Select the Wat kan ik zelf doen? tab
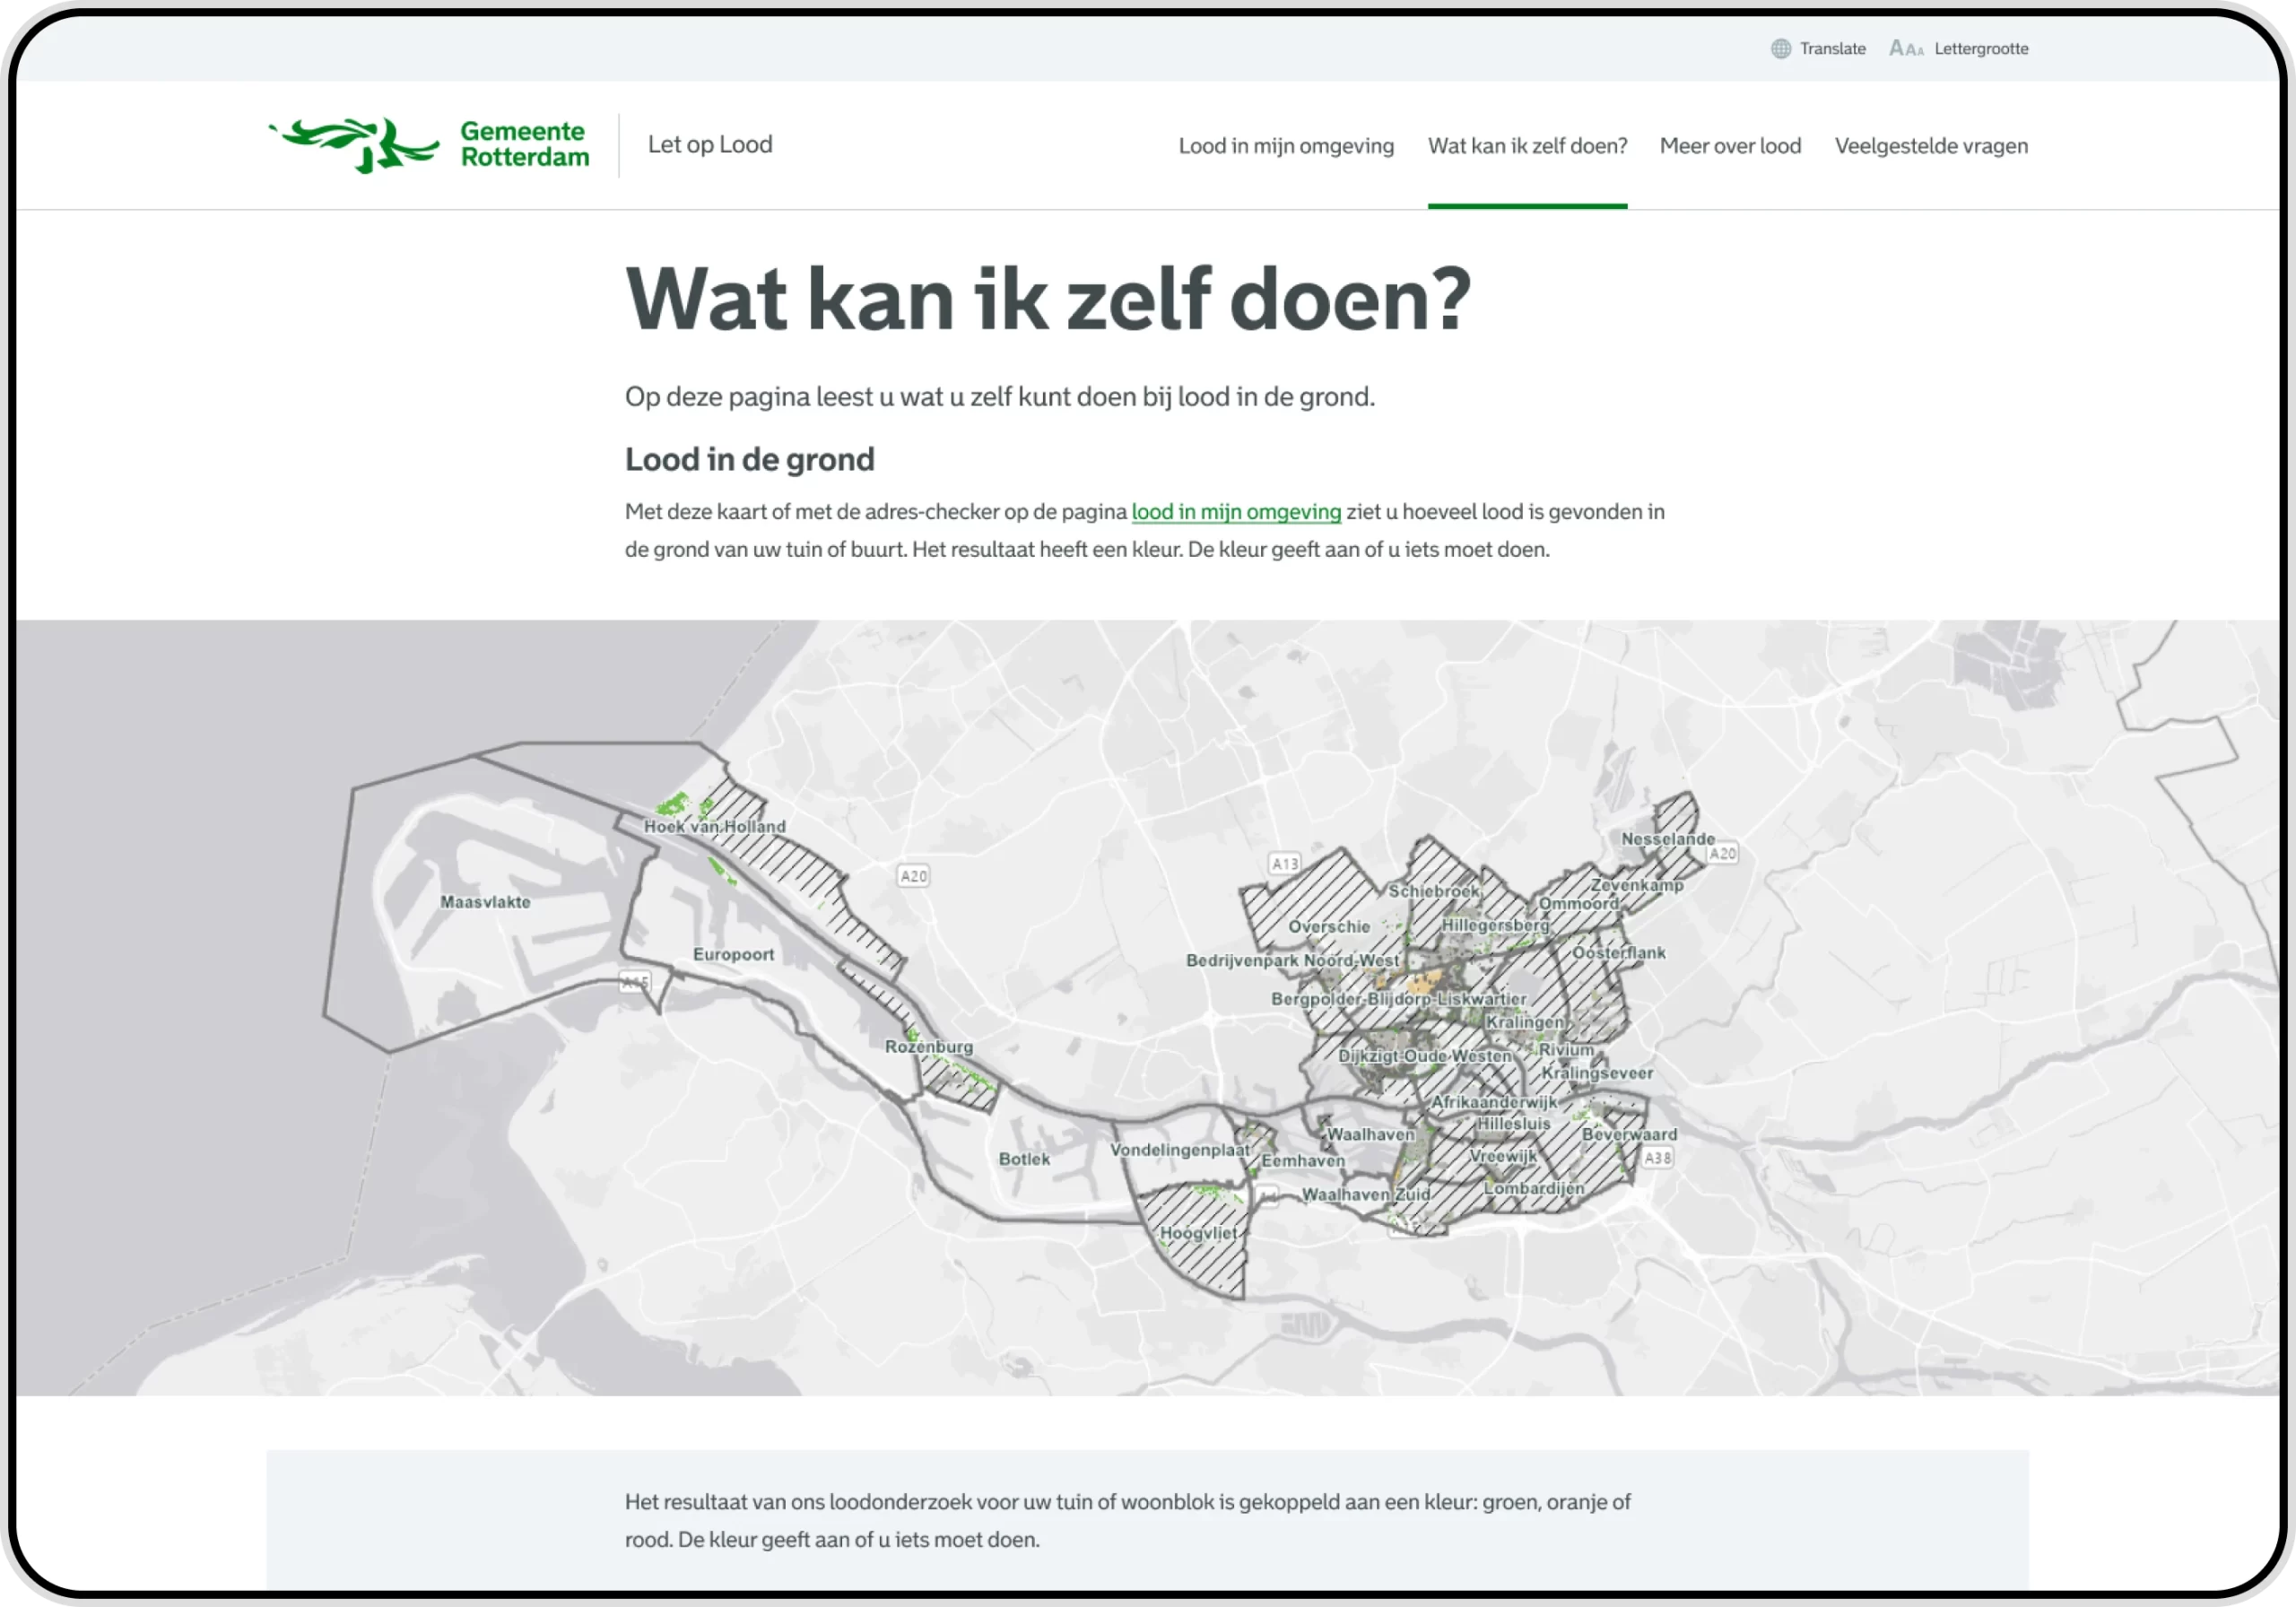This screenshot has width=2296, height=1607. click(x=1527, y=146)
